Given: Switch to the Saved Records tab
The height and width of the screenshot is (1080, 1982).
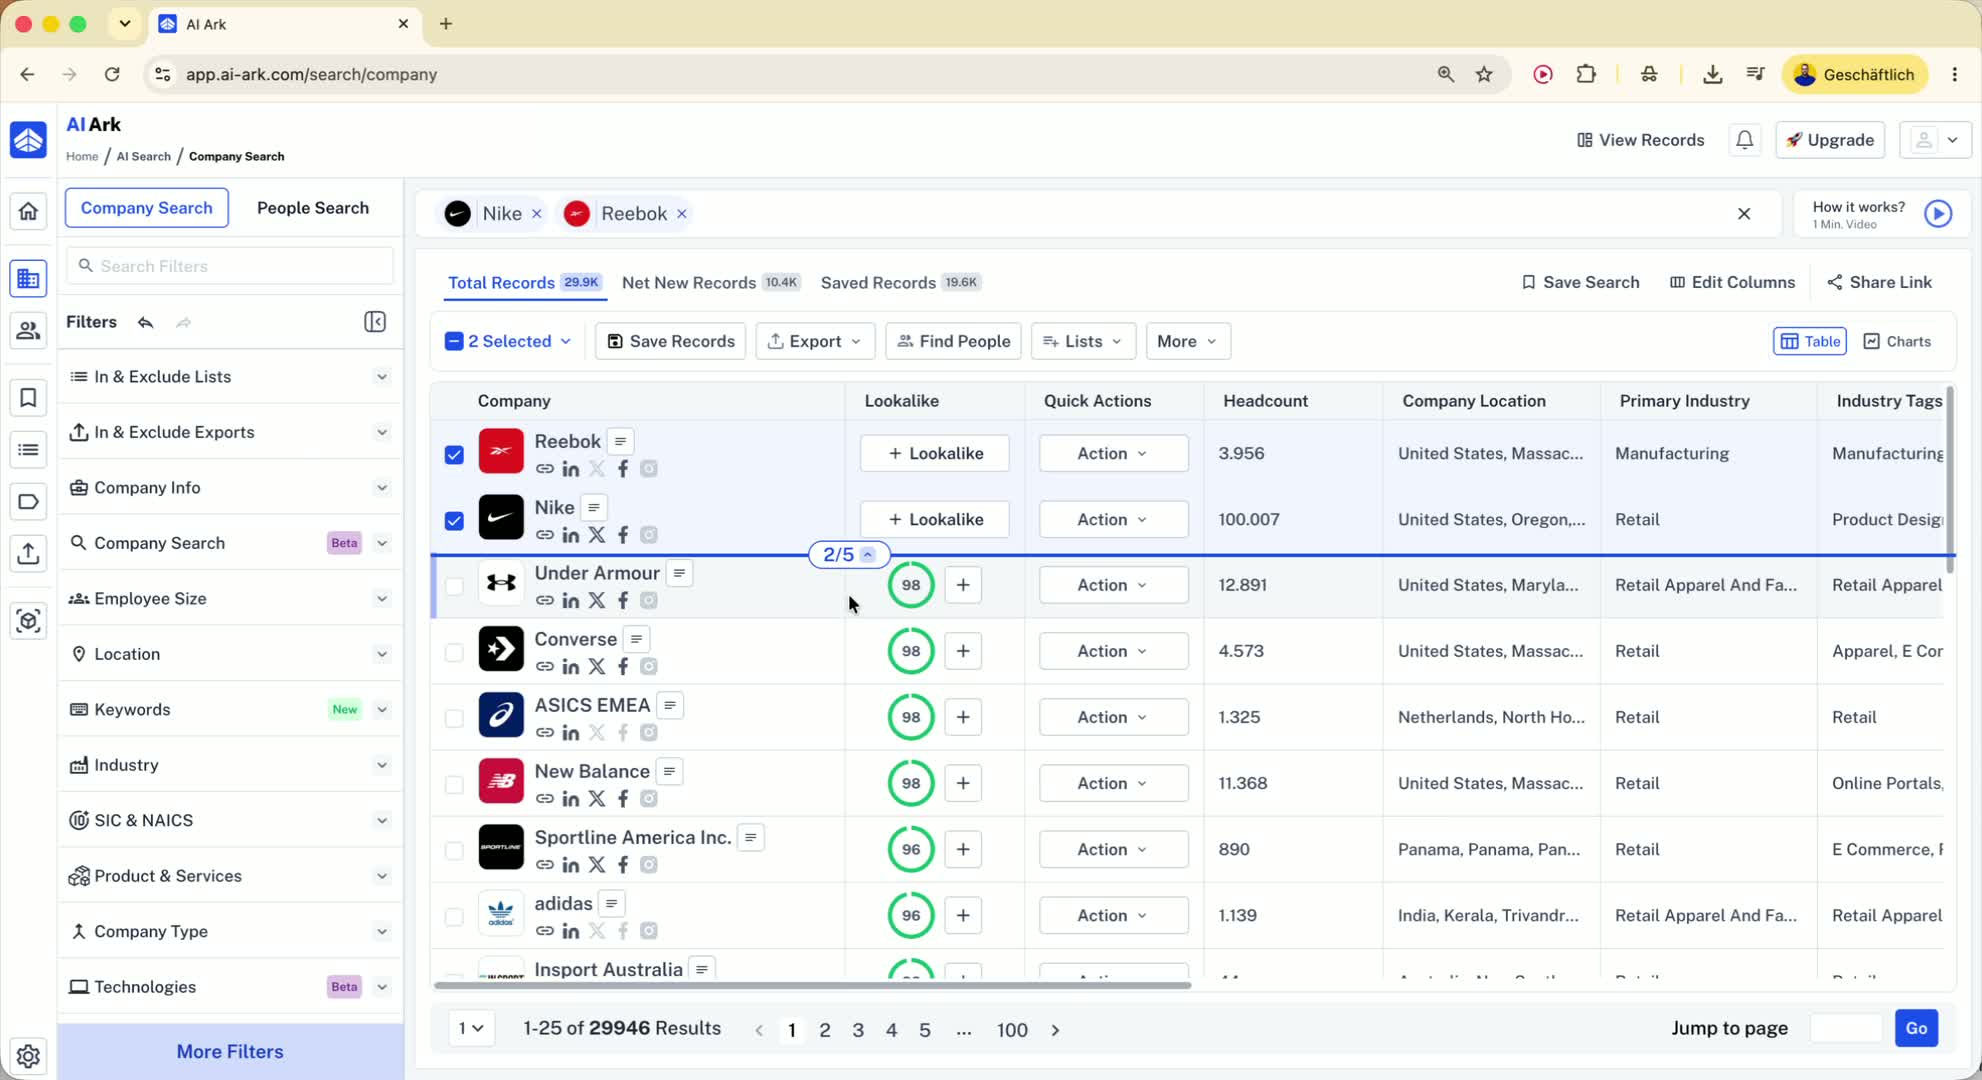Looking at the screenshot, I should [900, 283].
